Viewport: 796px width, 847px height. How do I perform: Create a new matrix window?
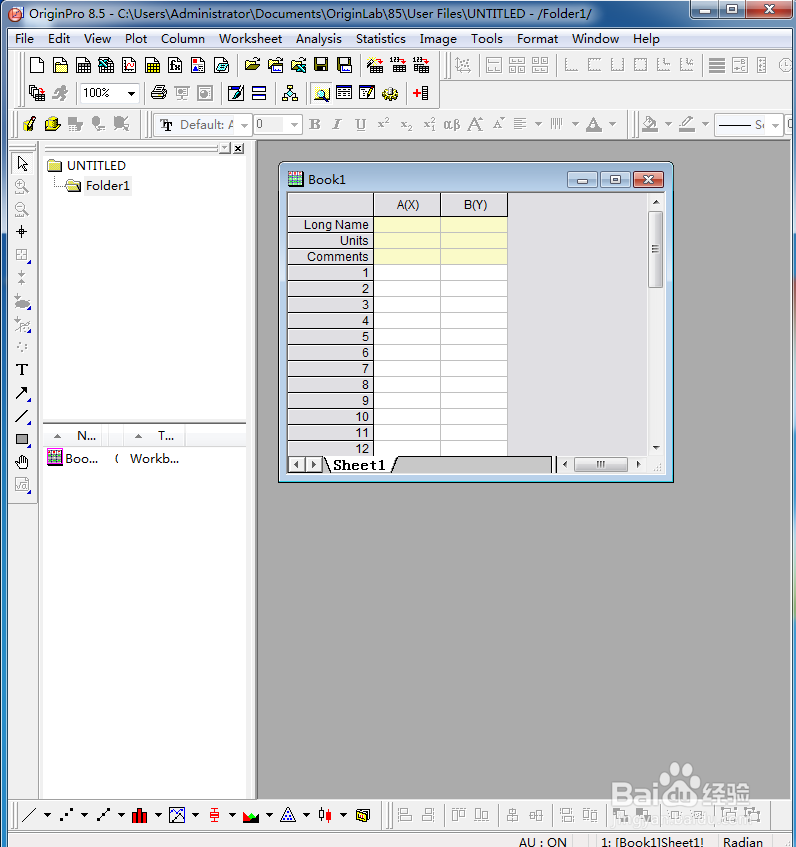pyautogui.click(x=152, y=65)
